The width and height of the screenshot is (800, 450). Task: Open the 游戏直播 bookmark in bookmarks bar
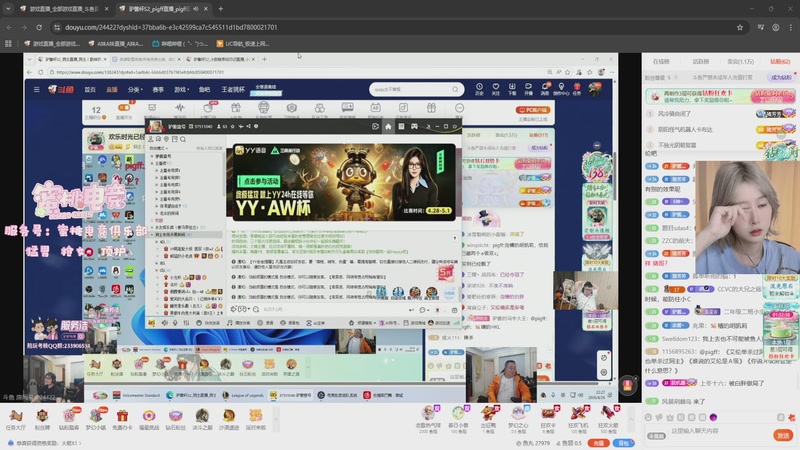[x=52, y=44]
